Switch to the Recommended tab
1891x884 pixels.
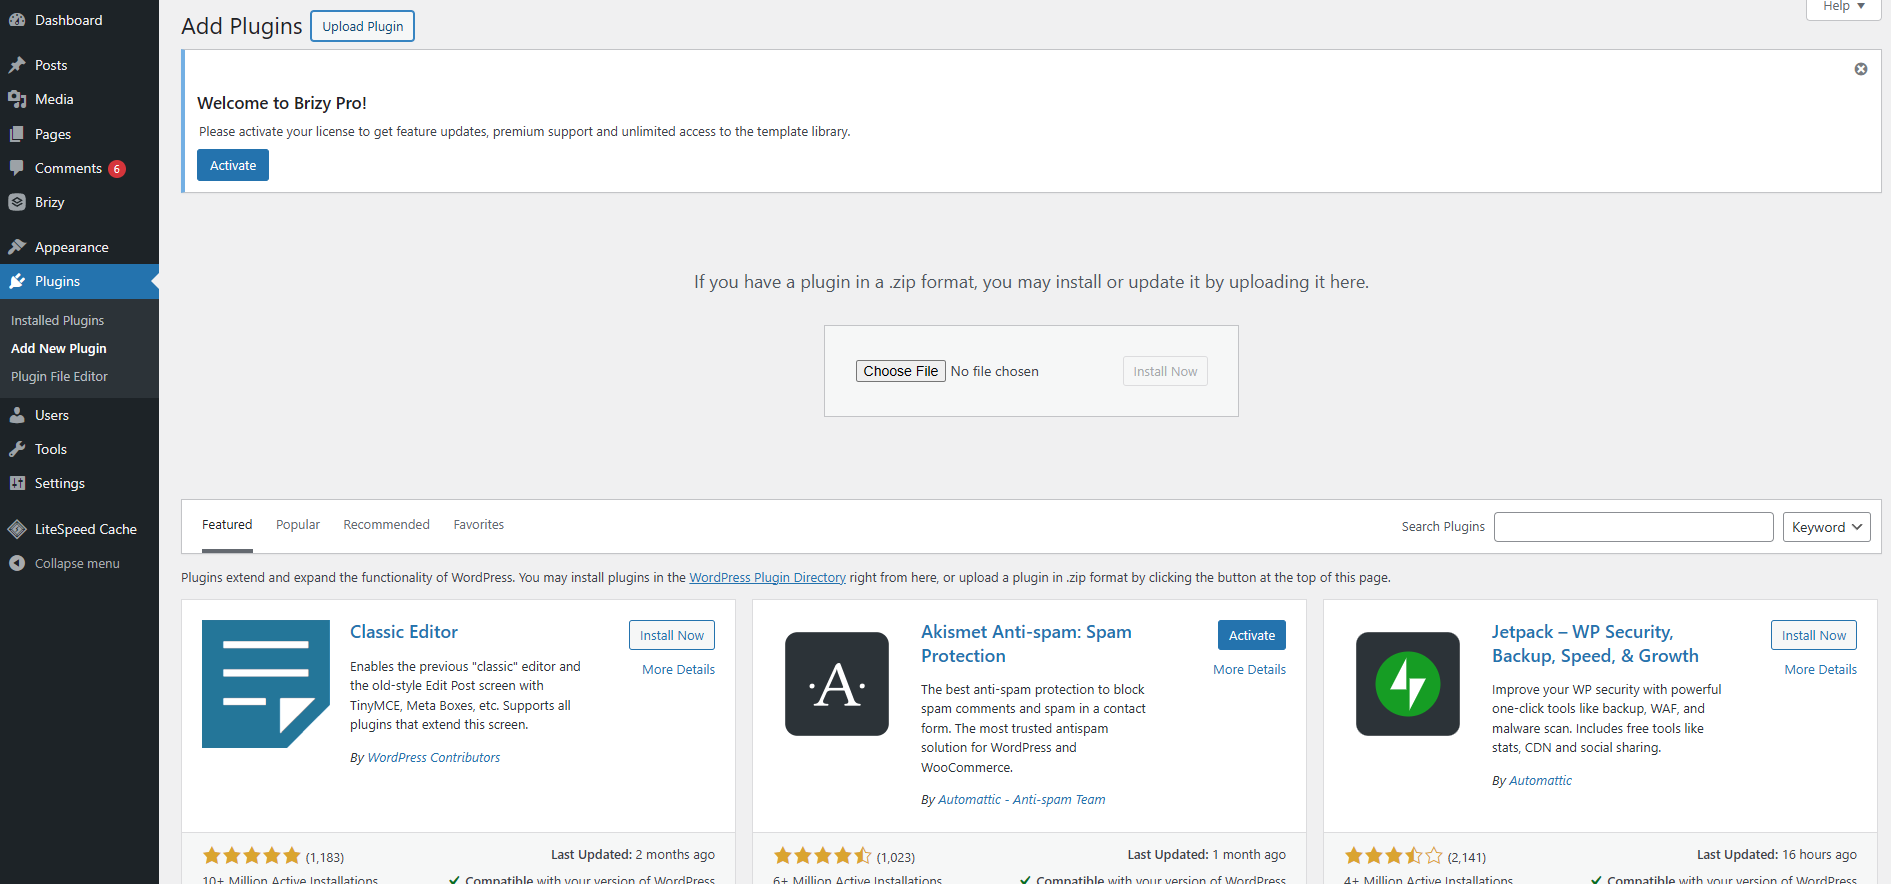[386, 525]
